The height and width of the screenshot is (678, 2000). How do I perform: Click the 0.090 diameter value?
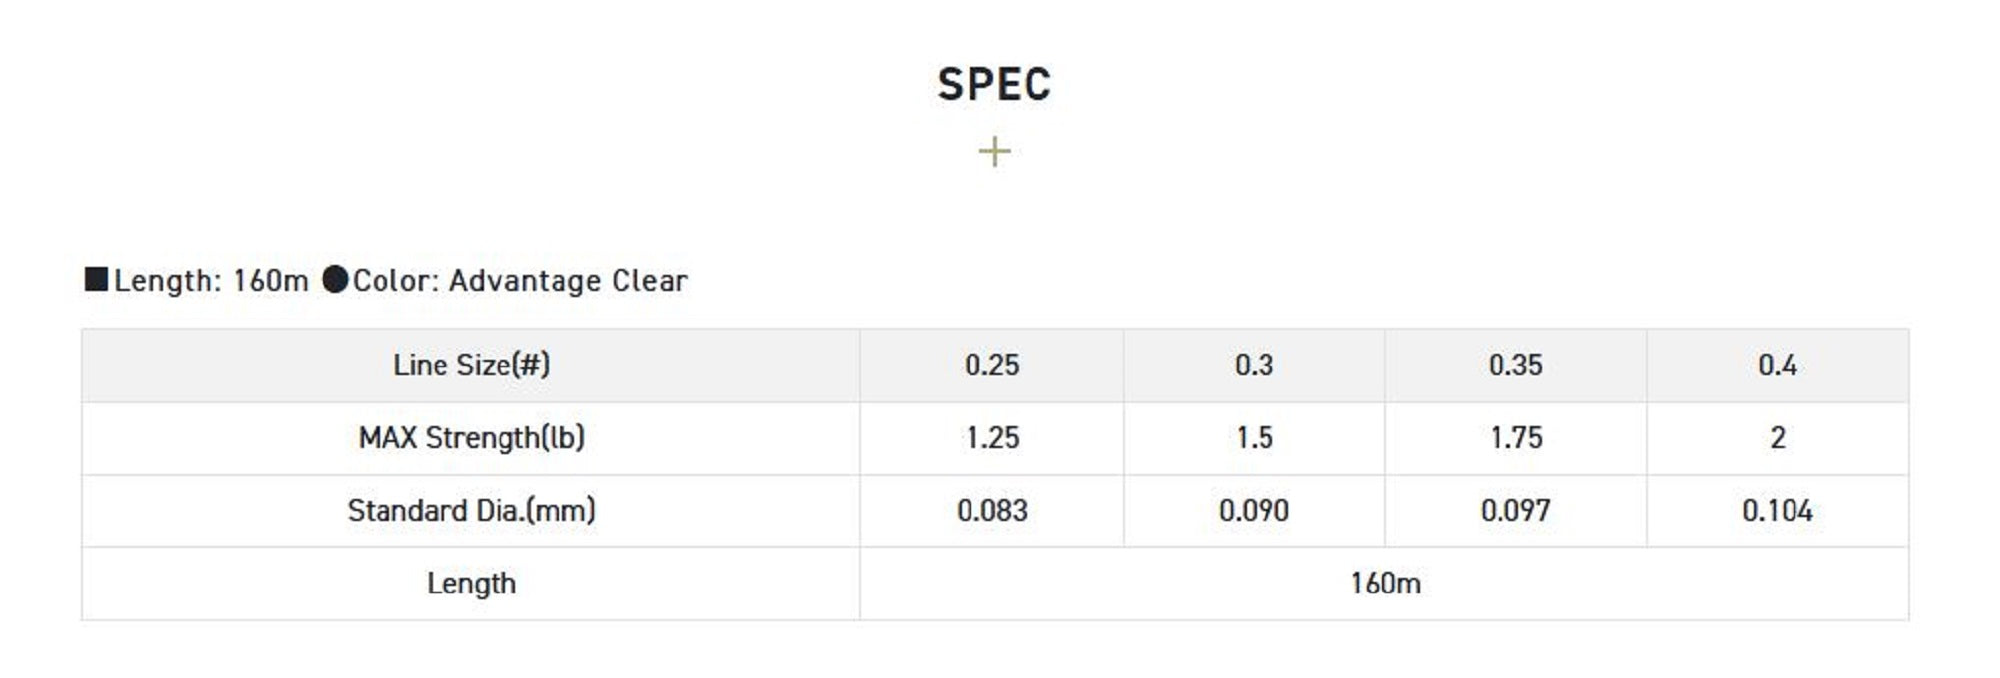1254,511
